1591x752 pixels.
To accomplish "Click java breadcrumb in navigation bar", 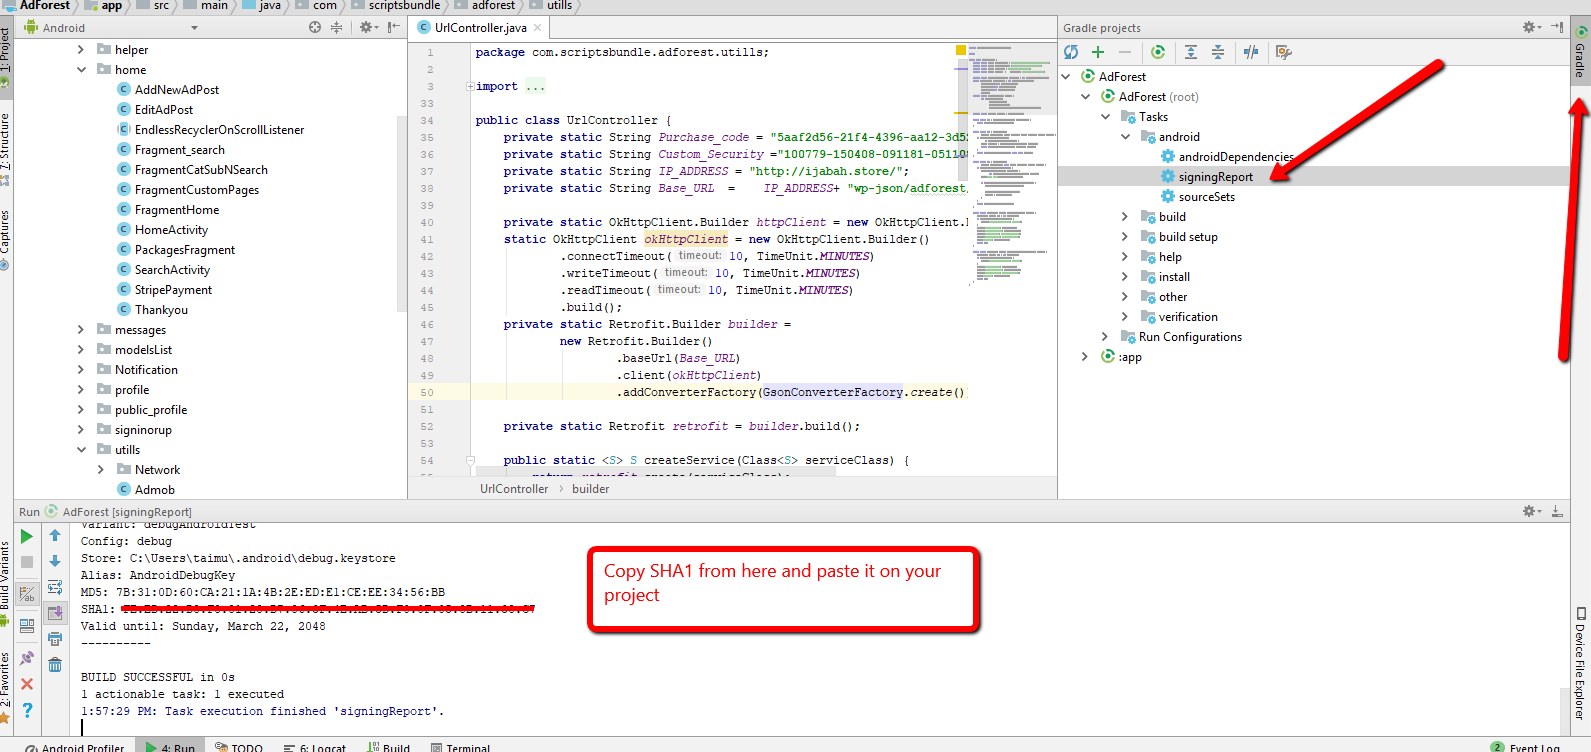I will pos(262,5).
